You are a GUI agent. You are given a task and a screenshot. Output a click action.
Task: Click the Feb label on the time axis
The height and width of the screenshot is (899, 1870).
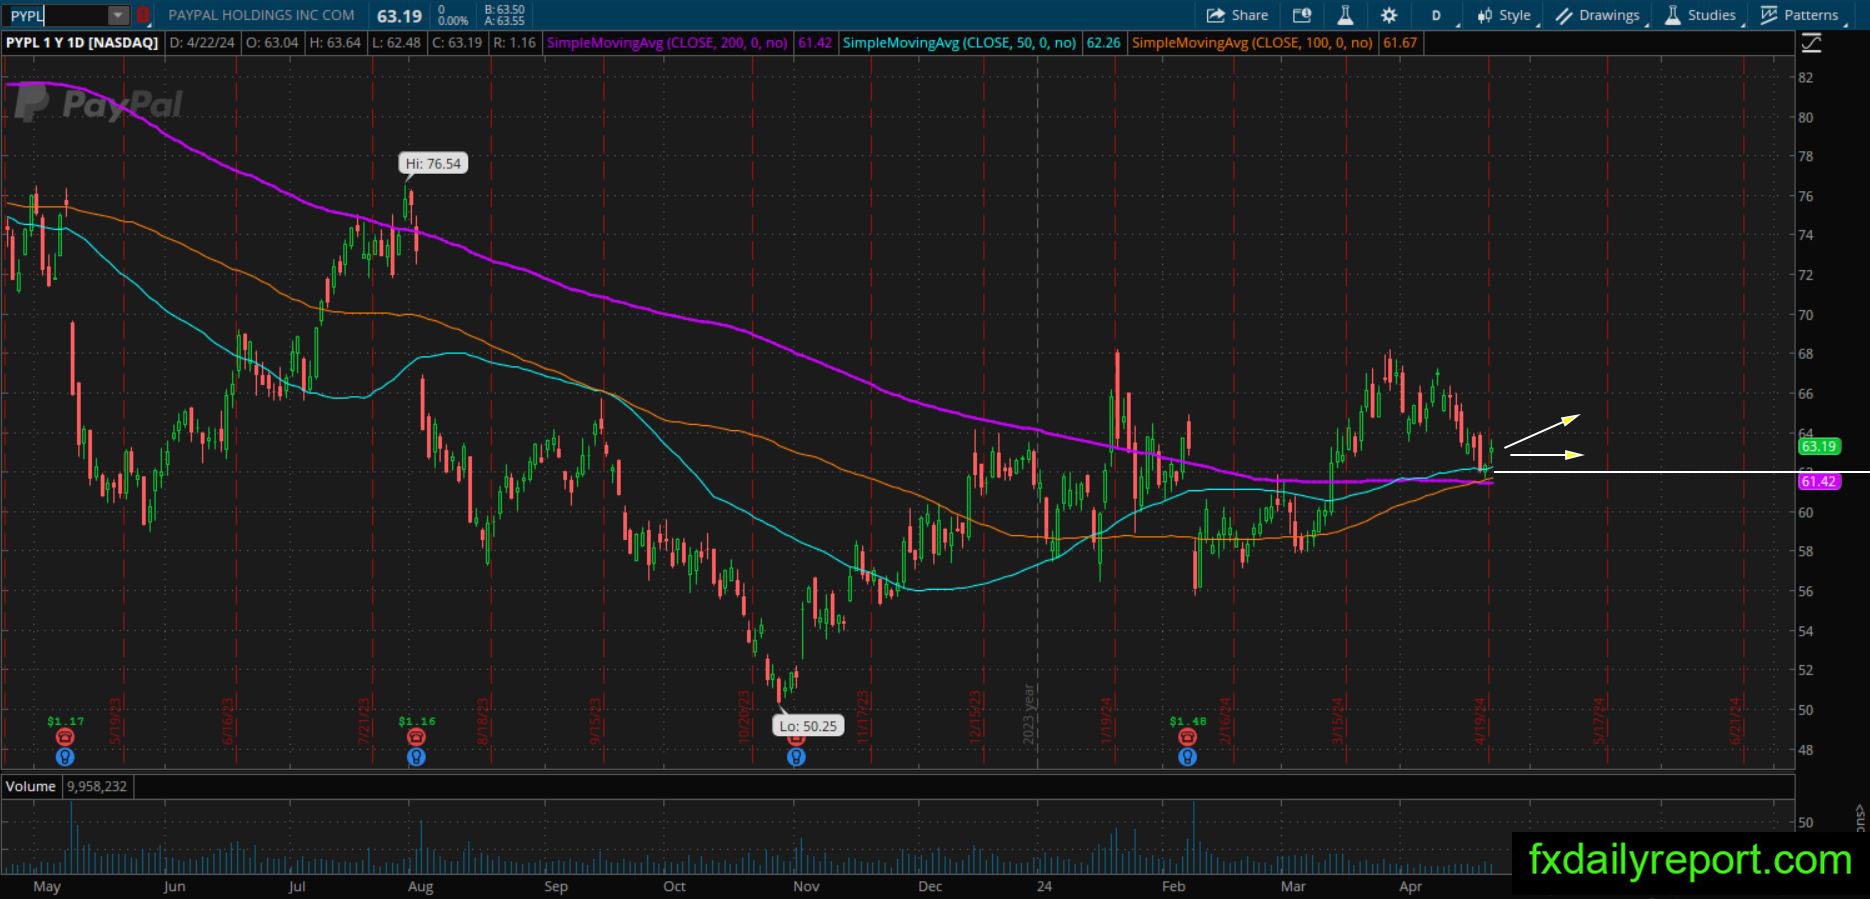(1173, 886)
